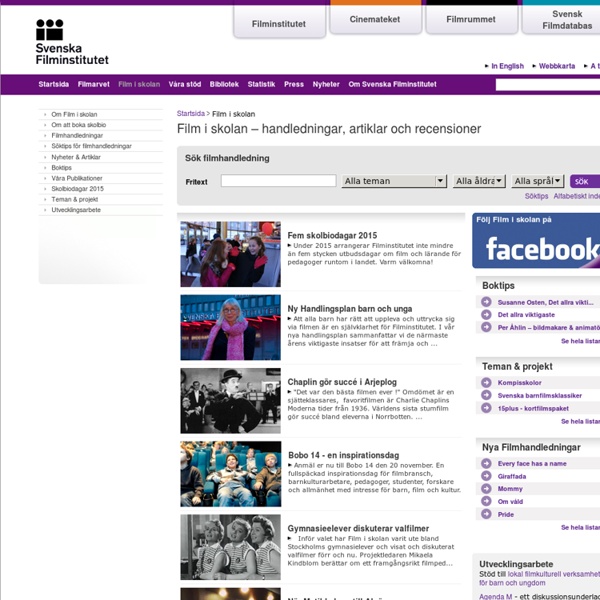Screen dimensions: 600x600
Task: Switch to the Cinemateket top tab
Action: (375, 19)
